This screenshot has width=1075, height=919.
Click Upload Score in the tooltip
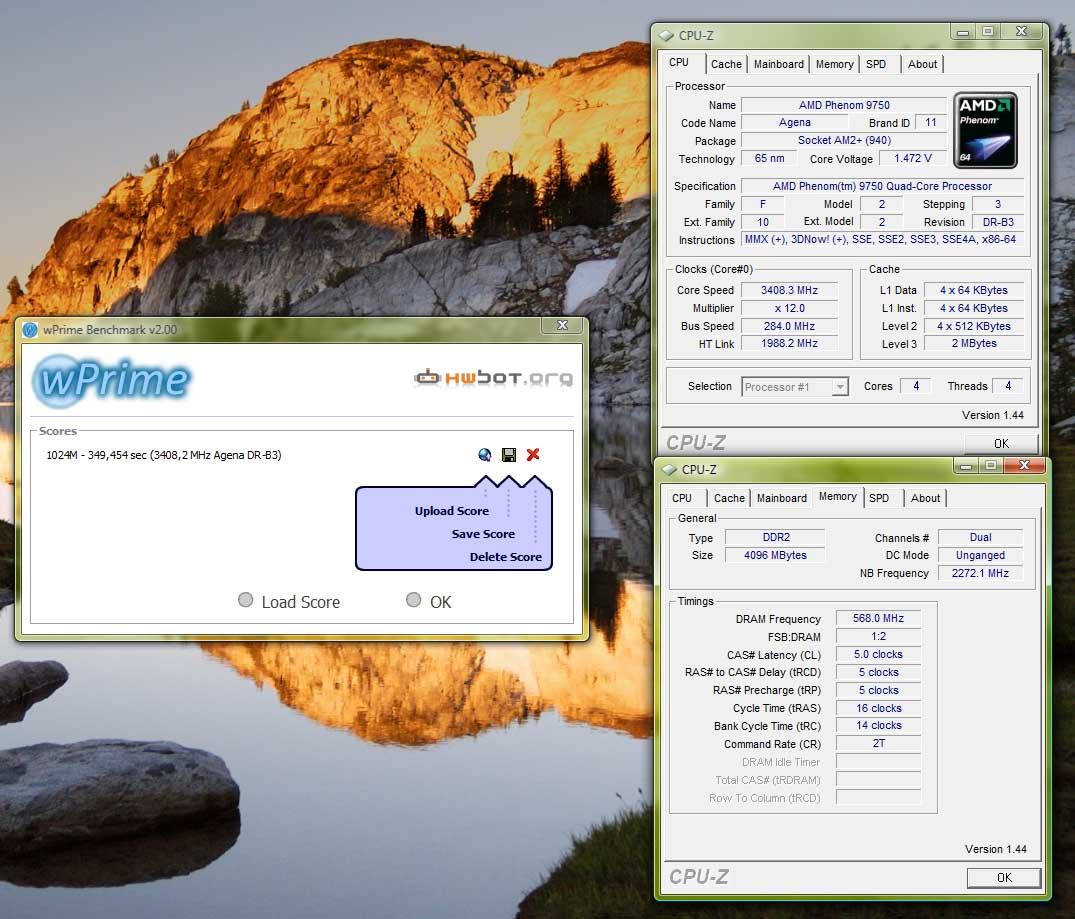452,511
